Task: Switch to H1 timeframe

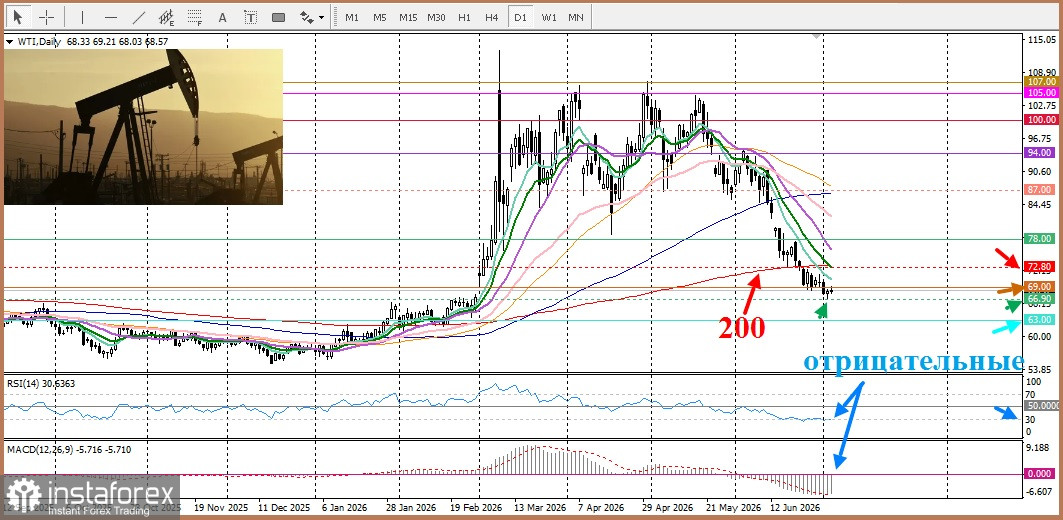Action: pyautogui.click(x=464, y=17)
